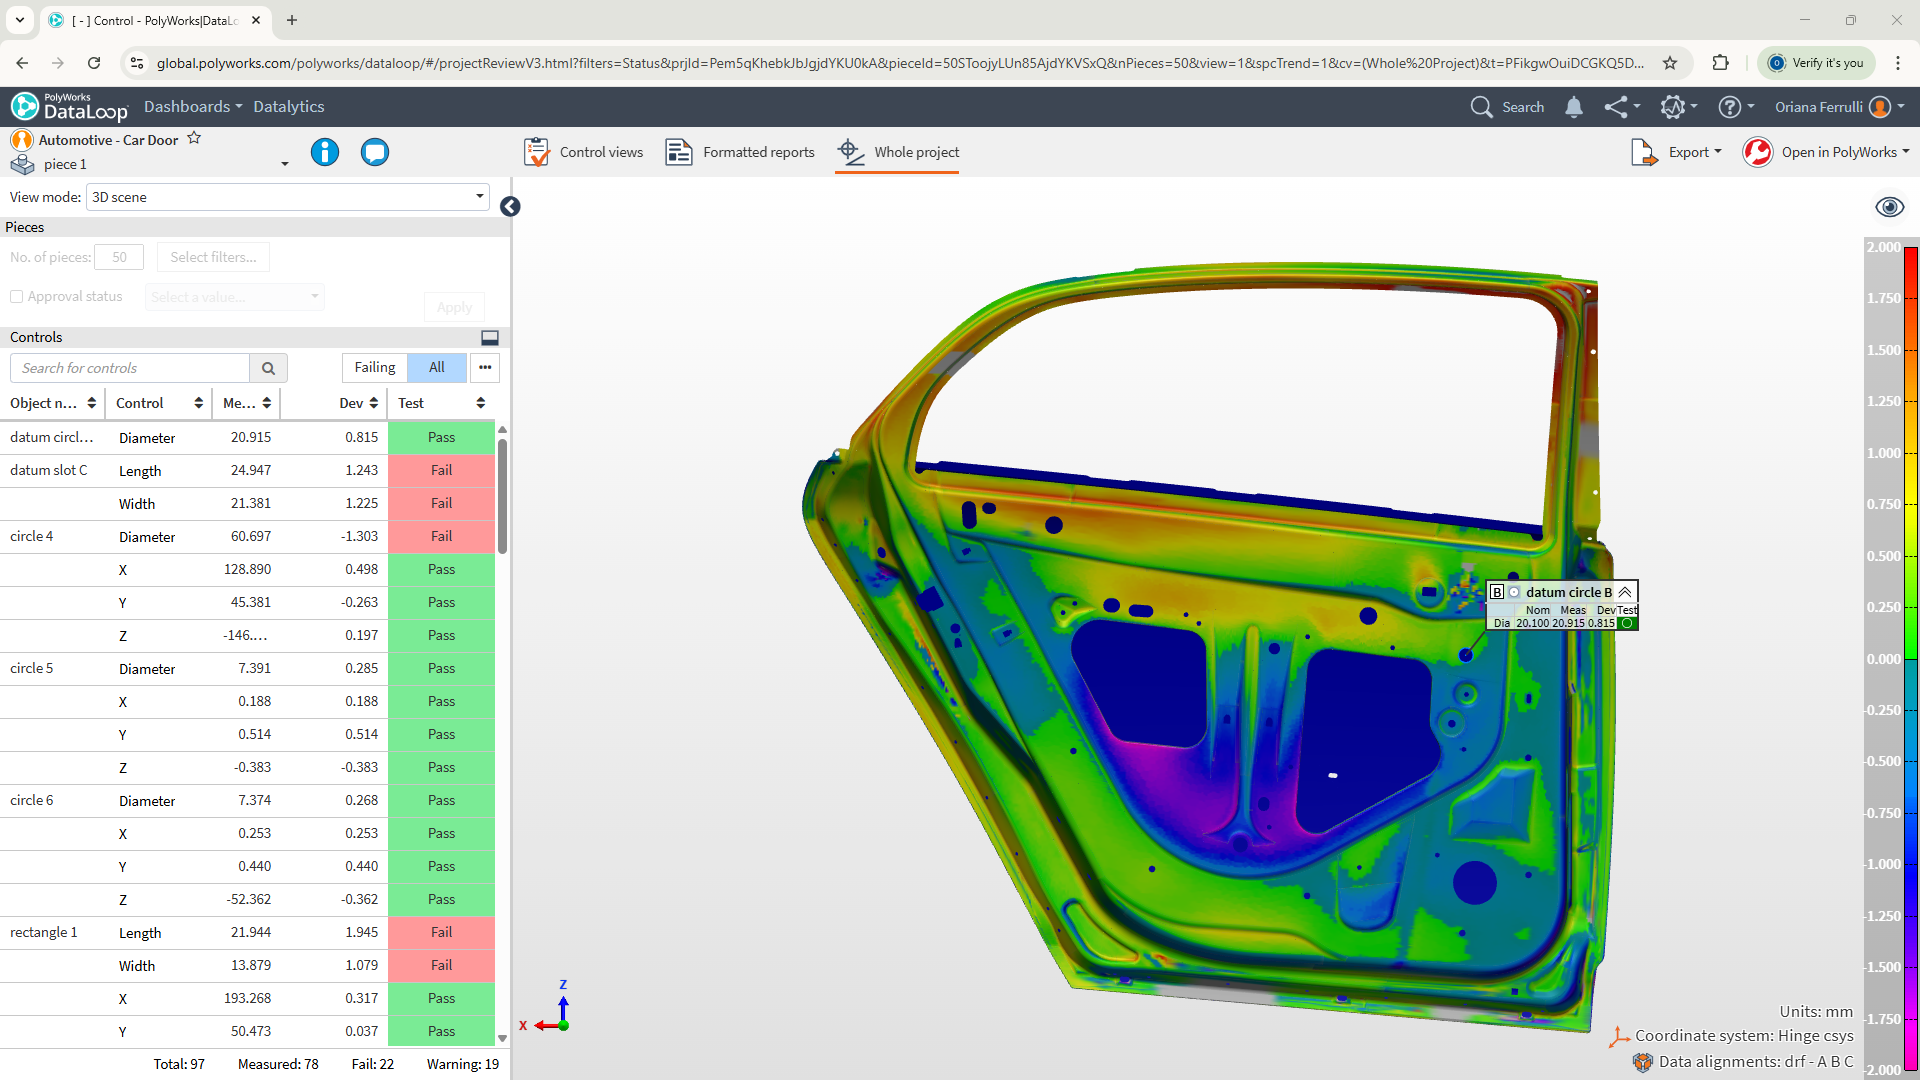Open the more options ellipsis button
Viewport: 1920px width, 1080px height.
[x=485, y=368]
